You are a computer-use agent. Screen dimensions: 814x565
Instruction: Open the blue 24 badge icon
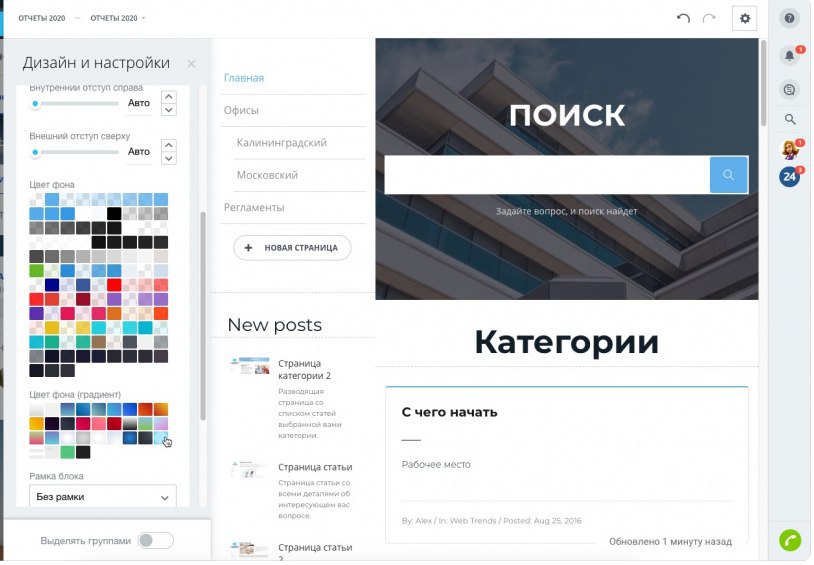790,177
